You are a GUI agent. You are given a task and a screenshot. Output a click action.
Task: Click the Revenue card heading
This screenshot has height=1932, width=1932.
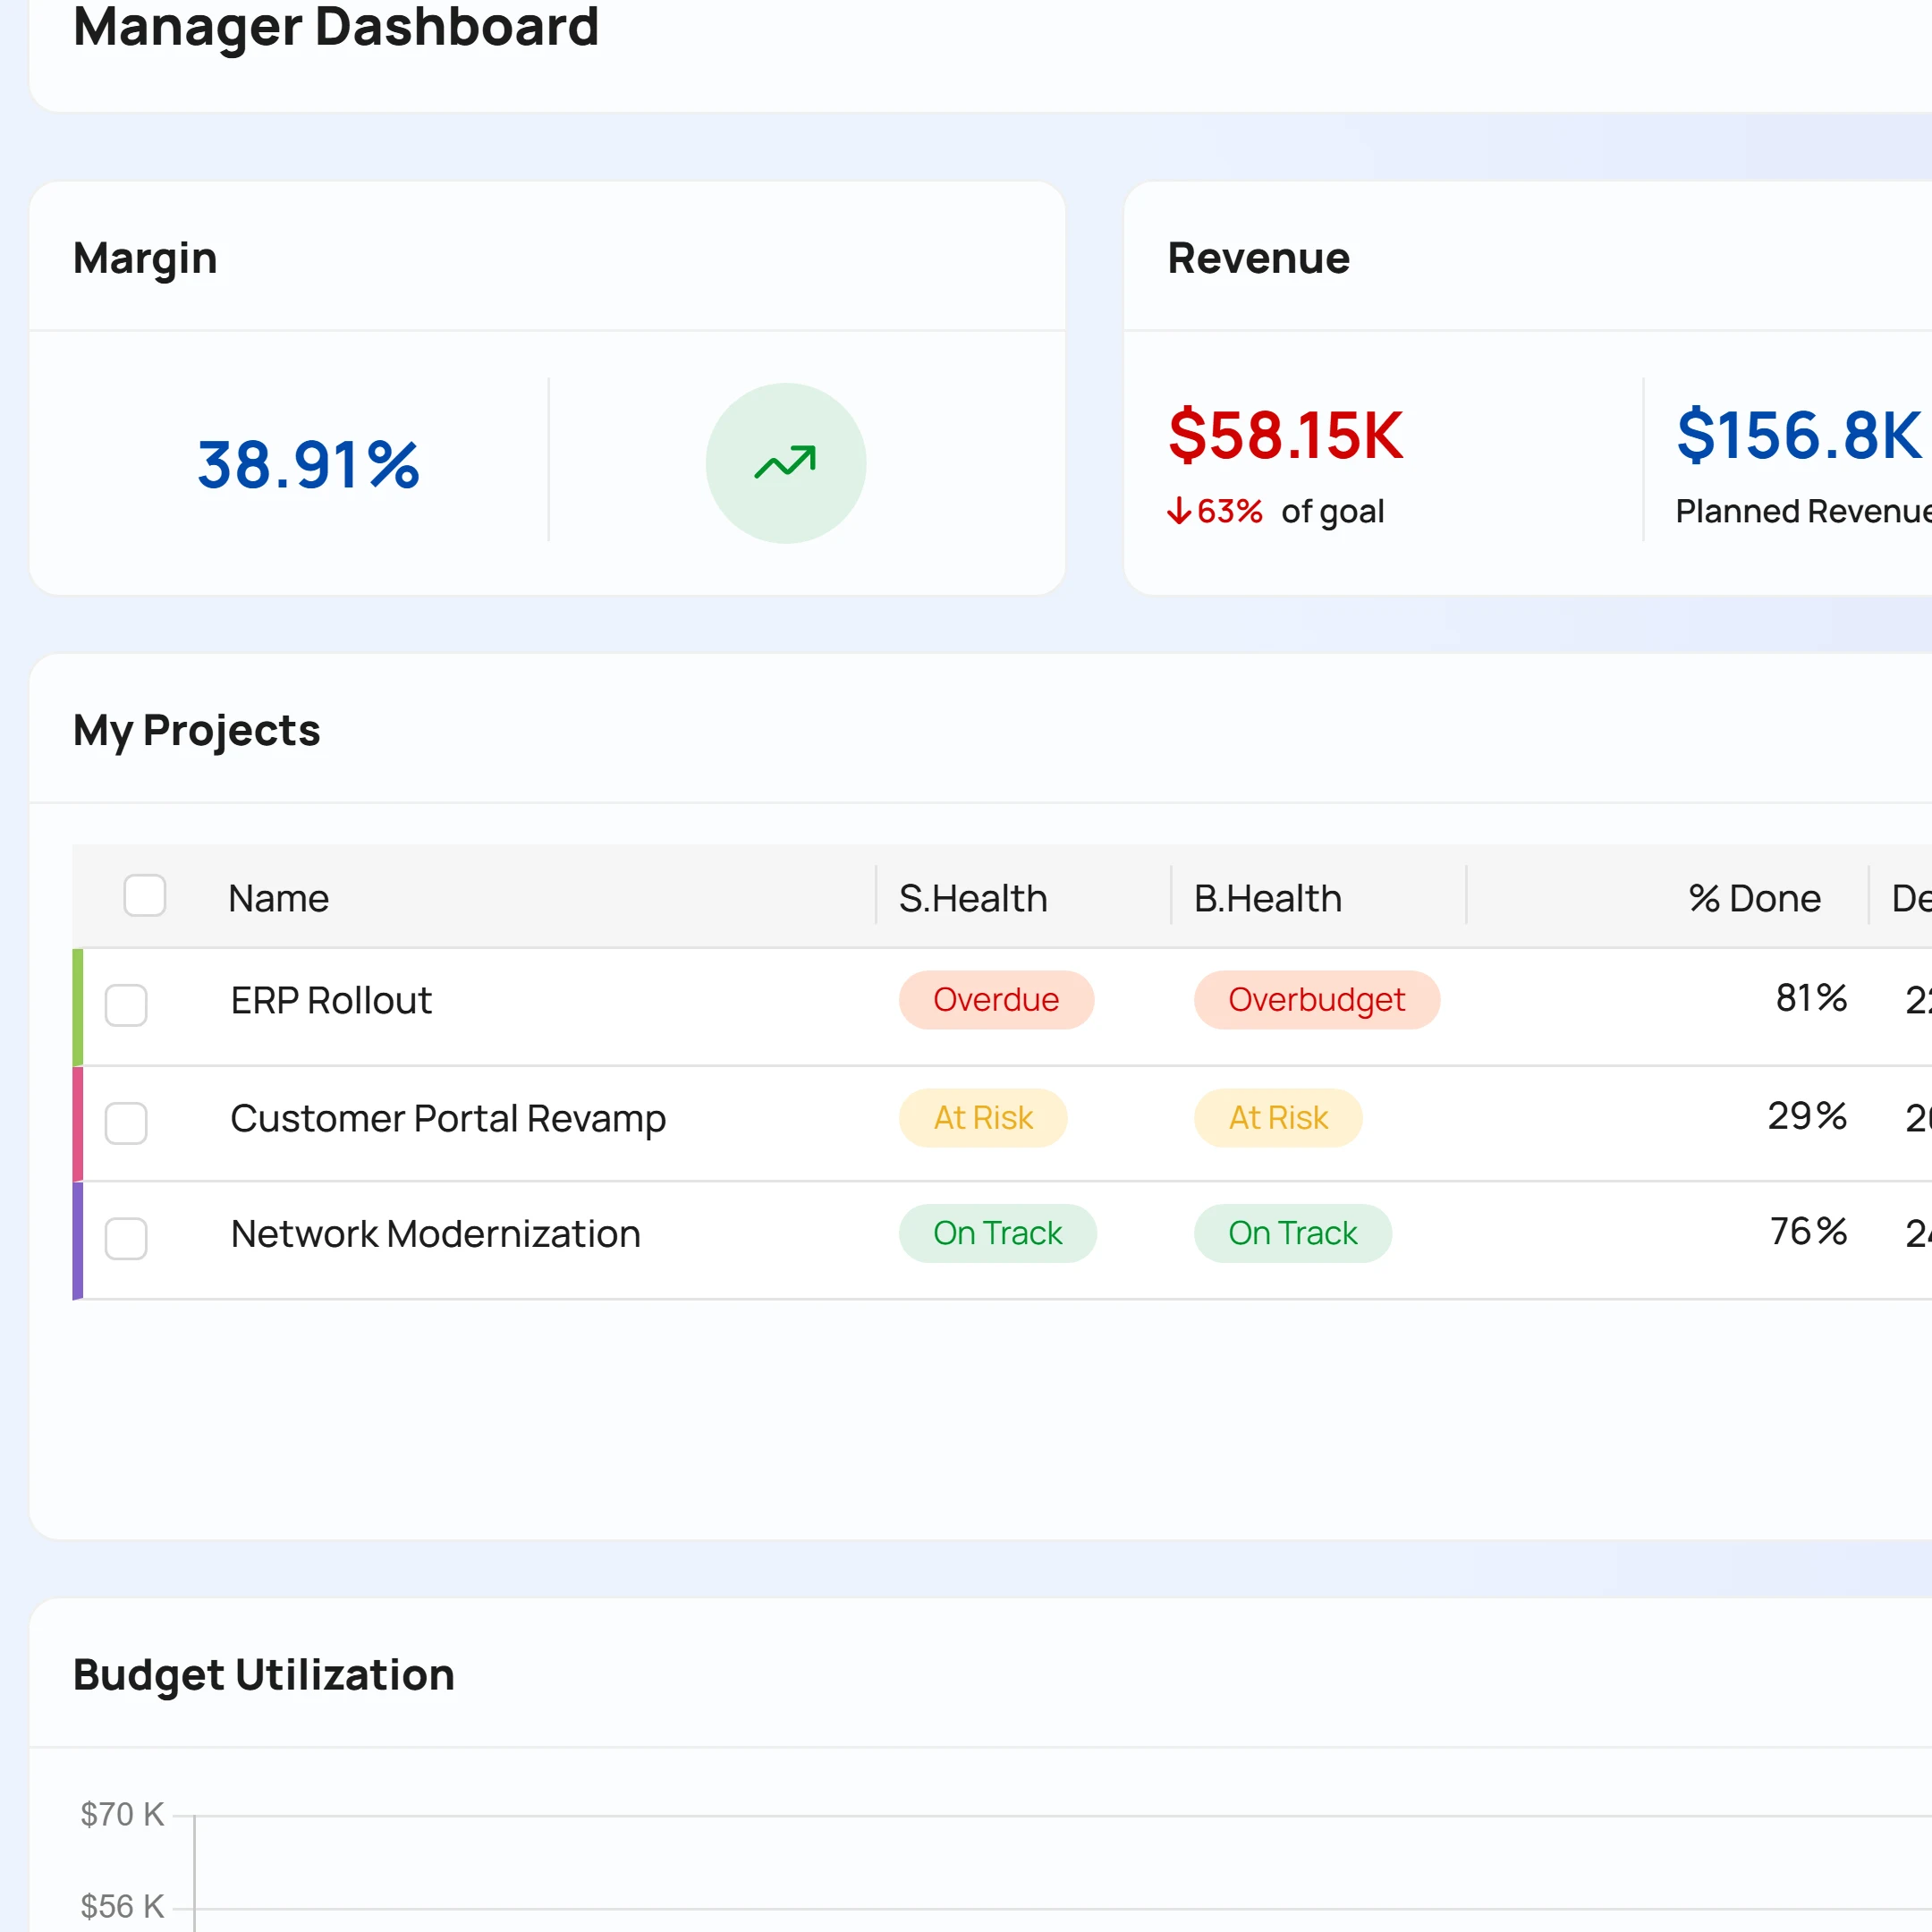click(x=1259, y=258)
